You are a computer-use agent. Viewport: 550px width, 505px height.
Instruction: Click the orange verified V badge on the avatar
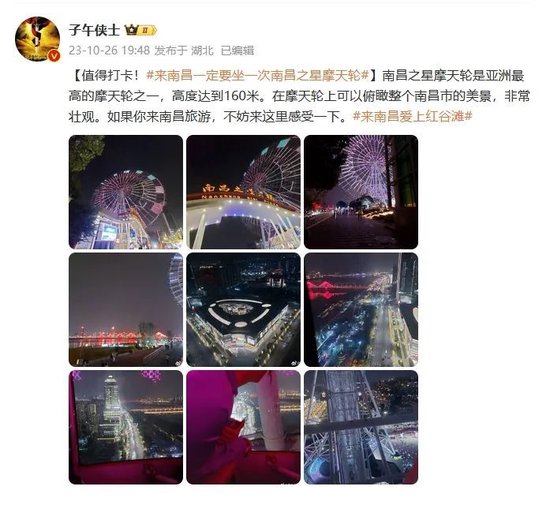pyautogui.click(x=54, y=55)
